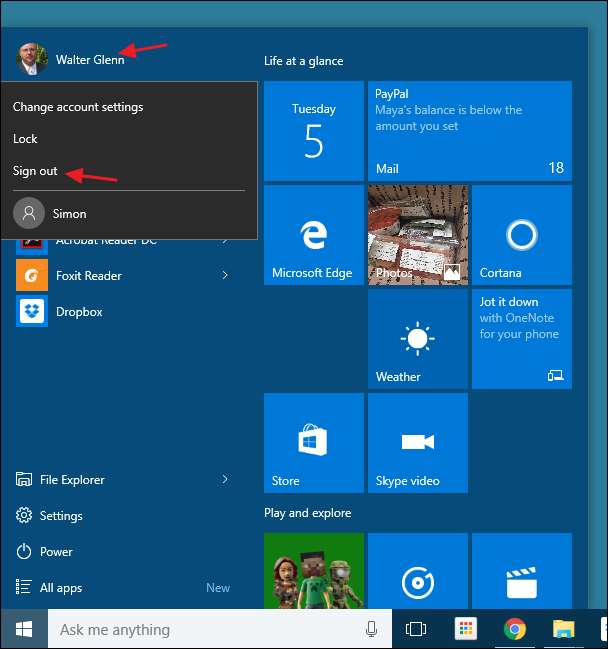608x649 pixels.
Task: Choose Lock in the account menu
Action: click(x=25, y=139)
